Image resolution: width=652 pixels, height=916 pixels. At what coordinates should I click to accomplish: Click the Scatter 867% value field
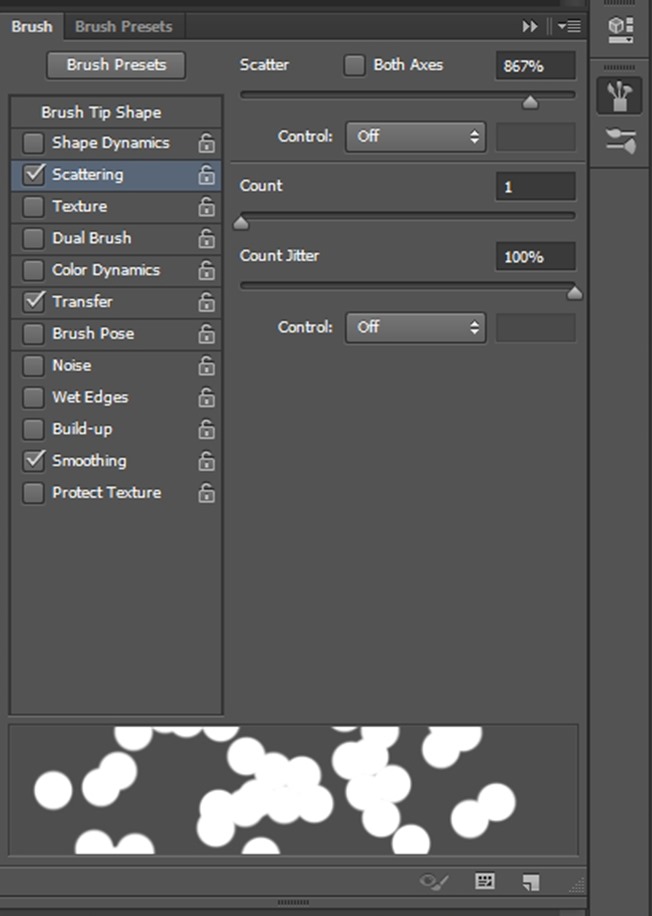536,65
